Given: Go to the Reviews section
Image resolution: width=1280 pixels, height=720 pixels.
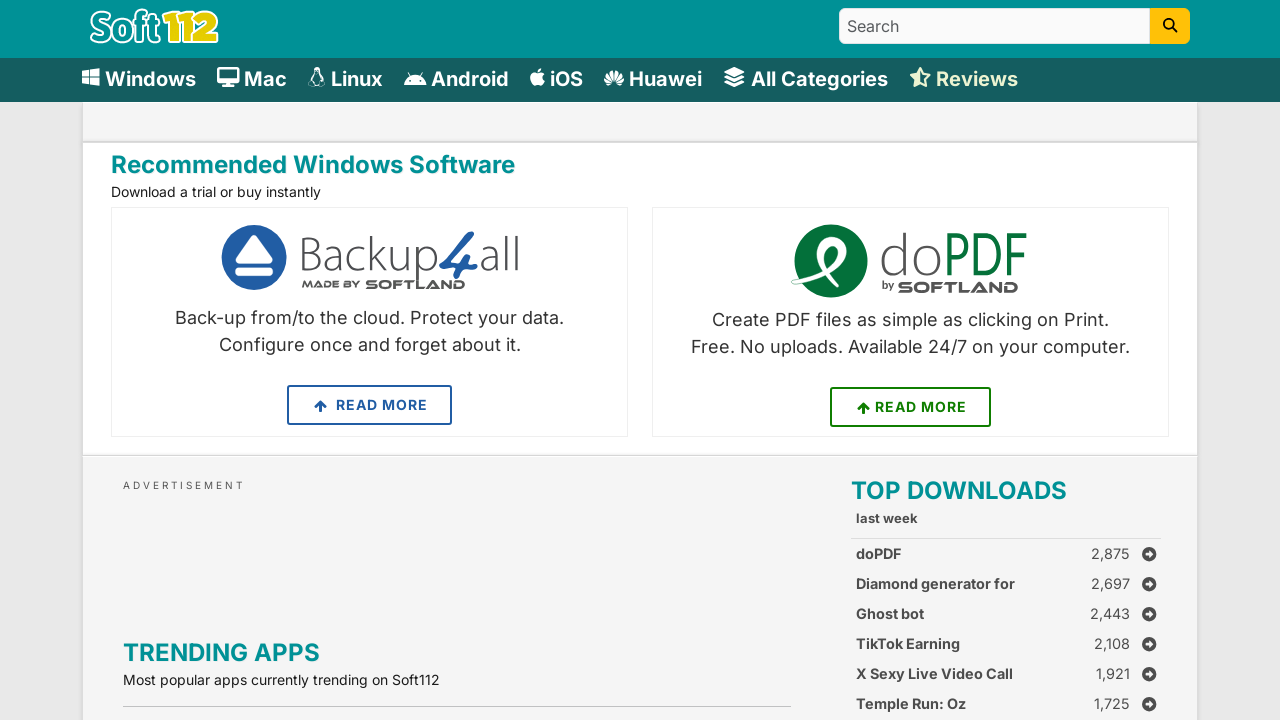Looking at the screenshot, I should coord(964,79).
